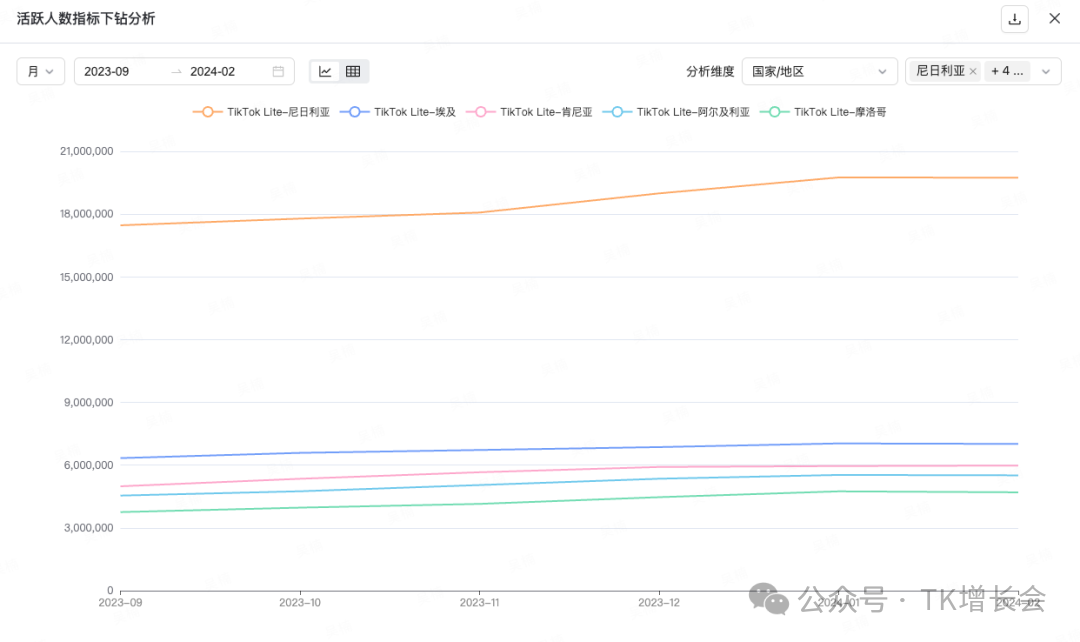Click the 2023-11 x-axis label
The height and width of the screenshot is (642, 1080).
coord(479,603)
